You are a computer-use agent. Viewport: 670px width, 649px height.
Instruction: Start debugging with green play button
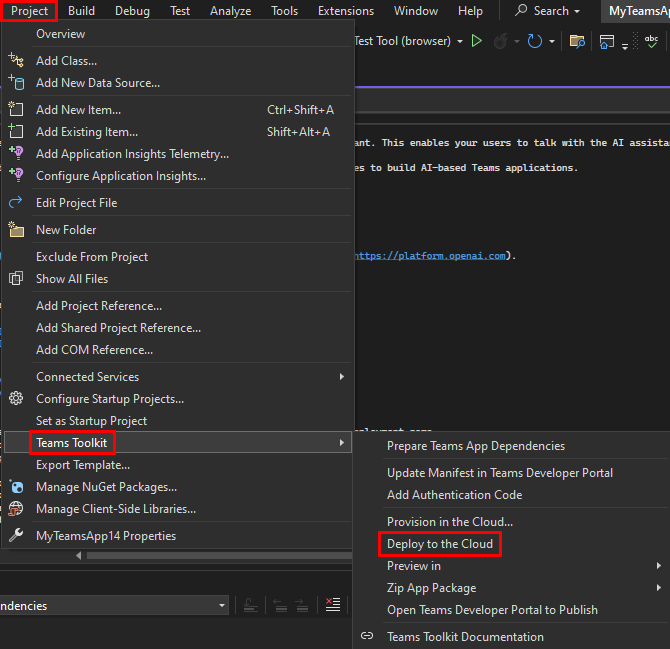pyautogui.click(x=476, y=41)
